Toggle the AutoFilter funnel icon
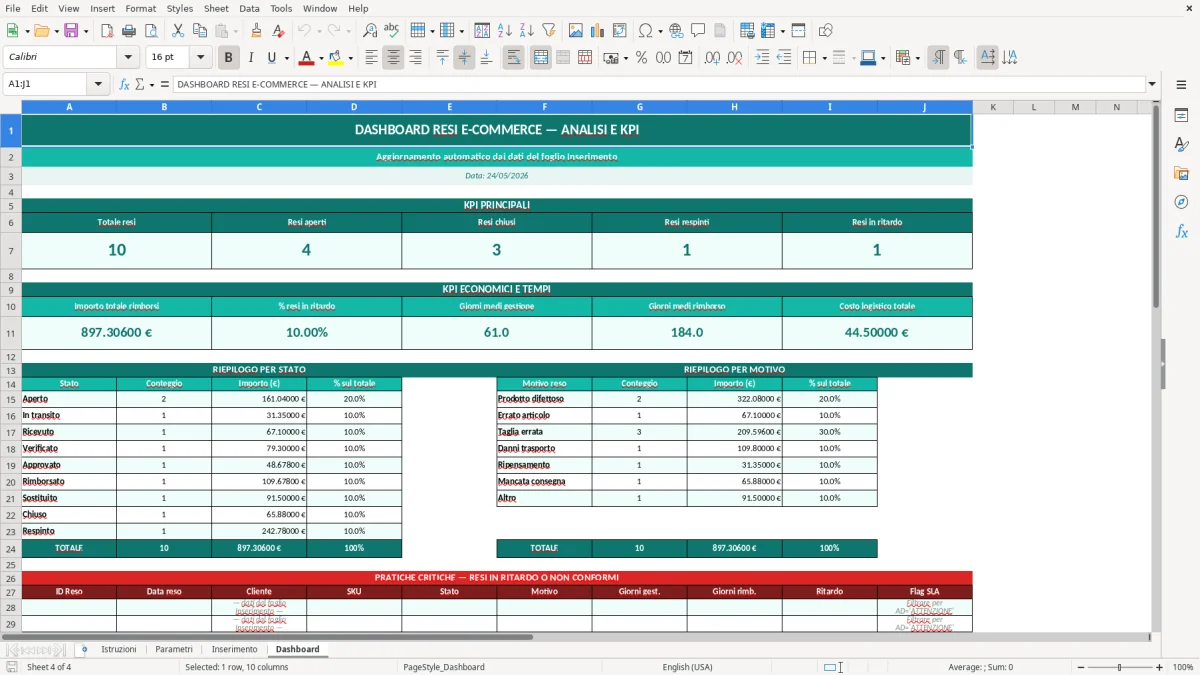 [548, 31]
